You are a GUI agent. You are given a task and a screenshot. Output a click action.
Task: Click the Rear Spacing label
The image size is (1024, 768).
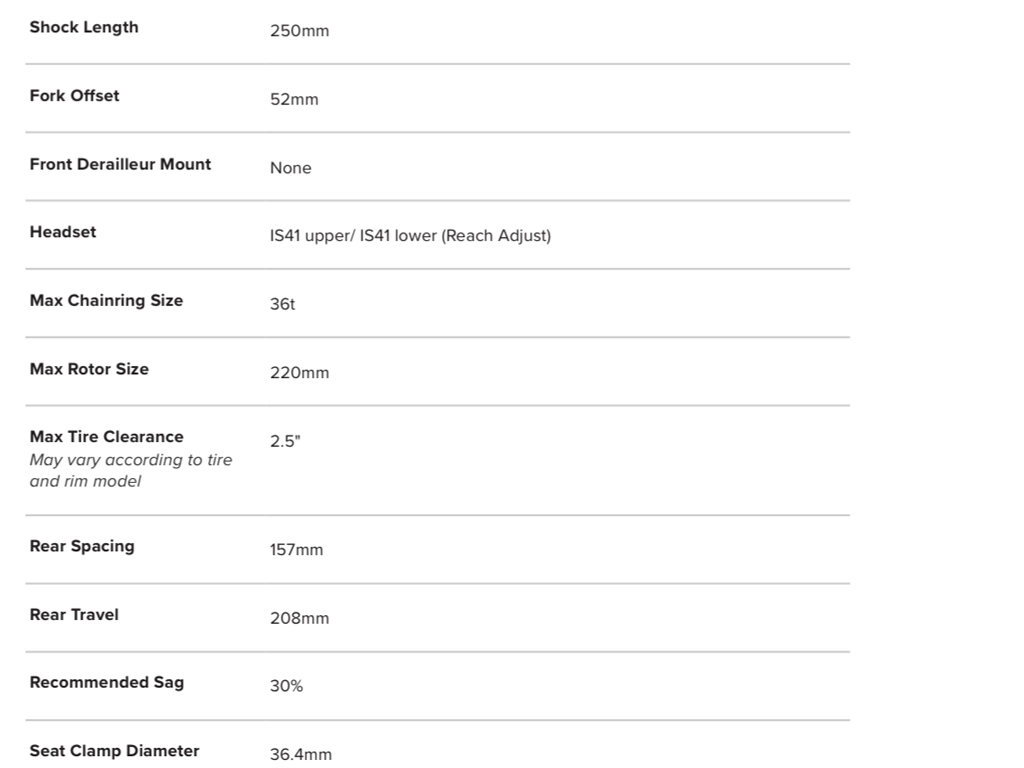(x=81, y=546)
